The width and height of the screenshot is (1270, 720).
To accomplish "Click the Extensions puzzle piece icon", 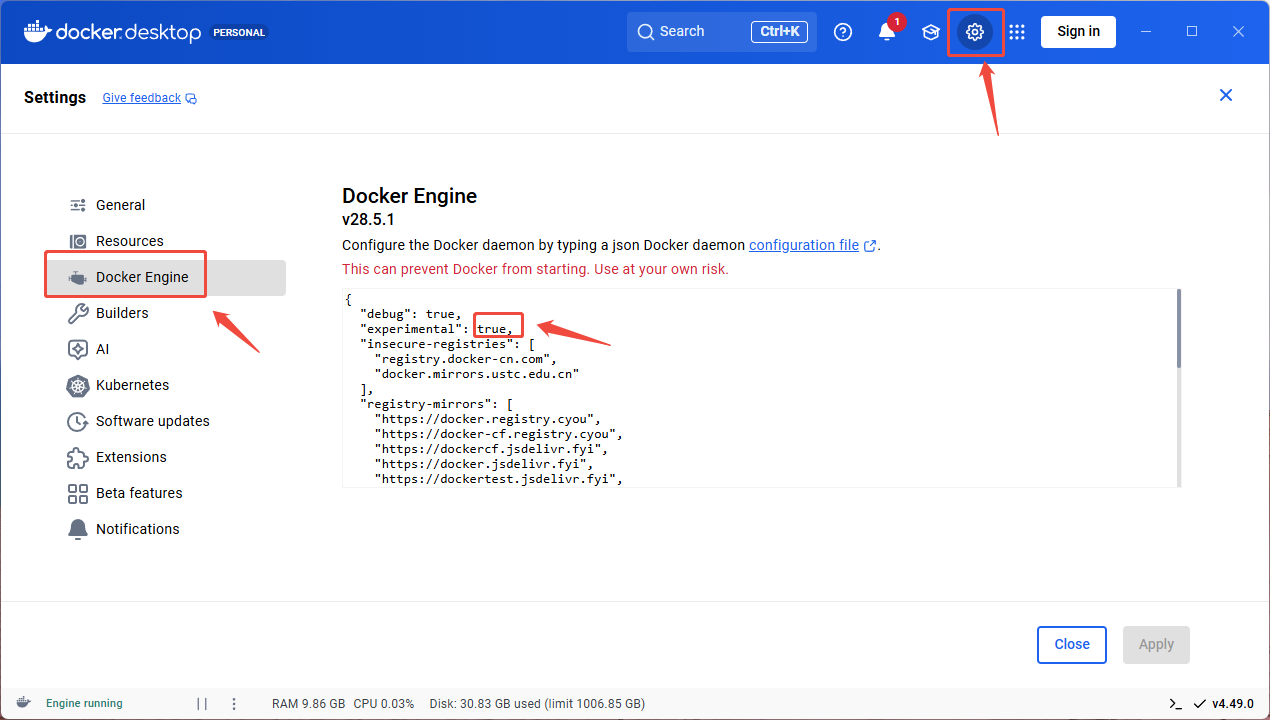I will pyautogui.click(x=78, y=457).
